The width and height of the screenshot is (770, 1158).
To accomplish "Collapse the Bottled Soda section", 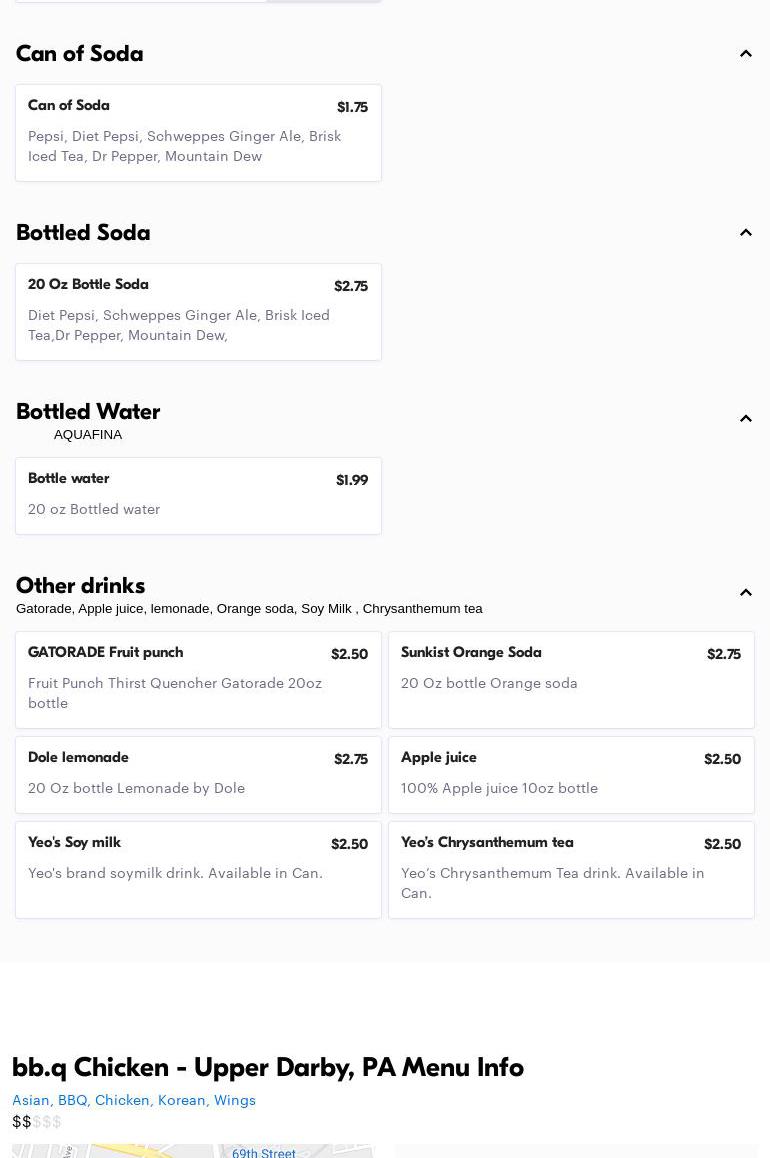I will [x=745, y=233].
